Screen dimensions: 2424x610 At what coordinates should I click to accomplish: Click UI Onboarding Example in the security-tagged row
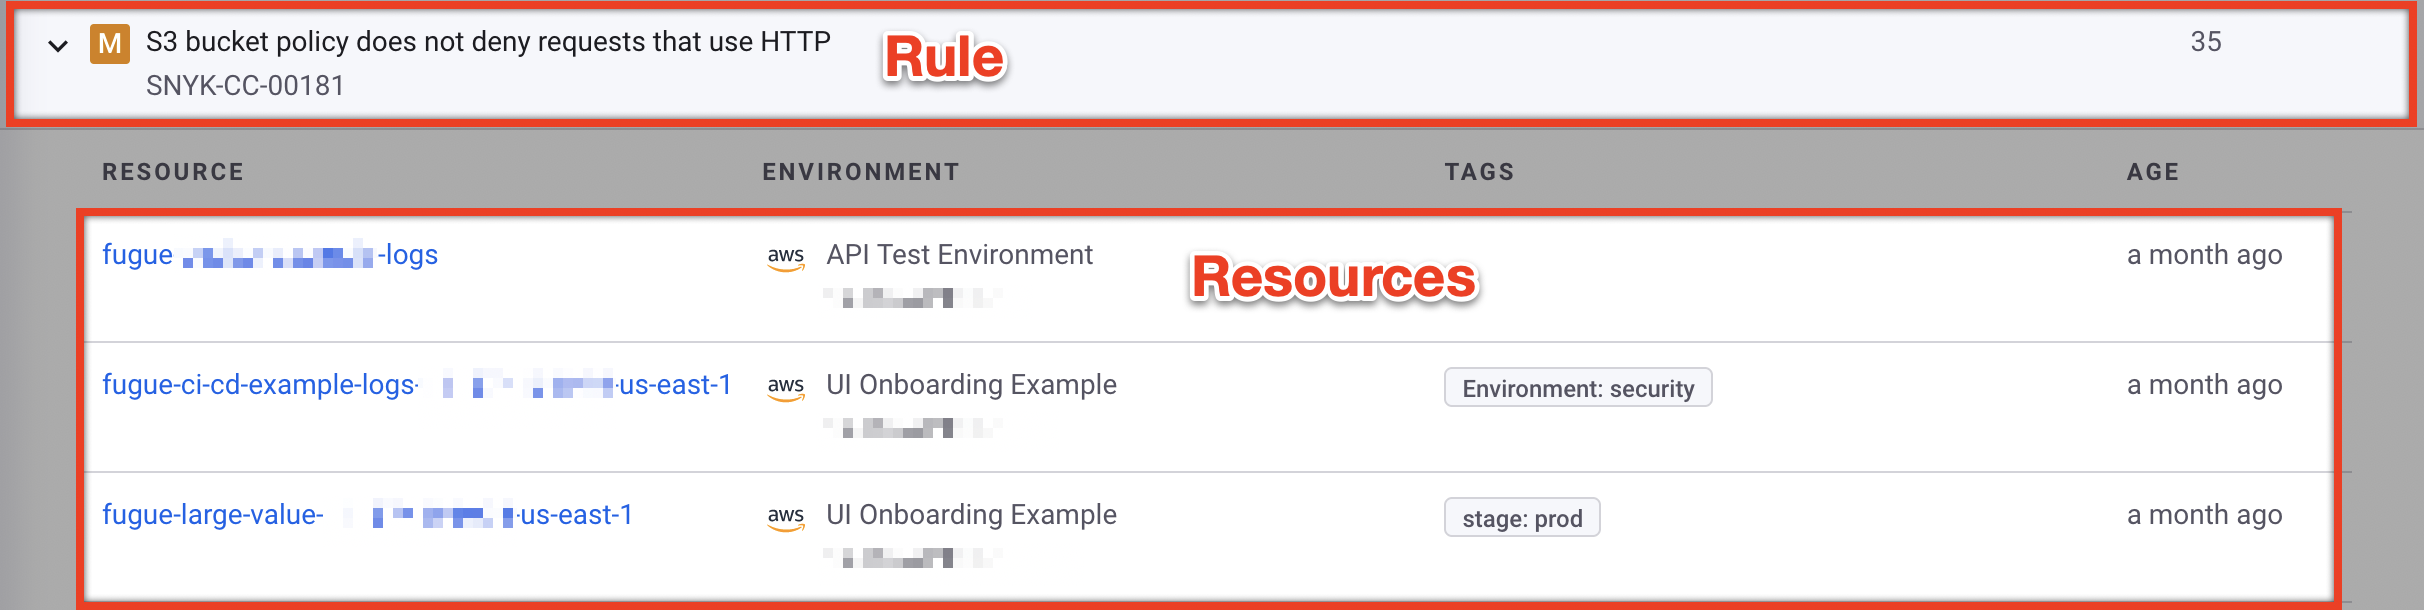tap(971, 385)
